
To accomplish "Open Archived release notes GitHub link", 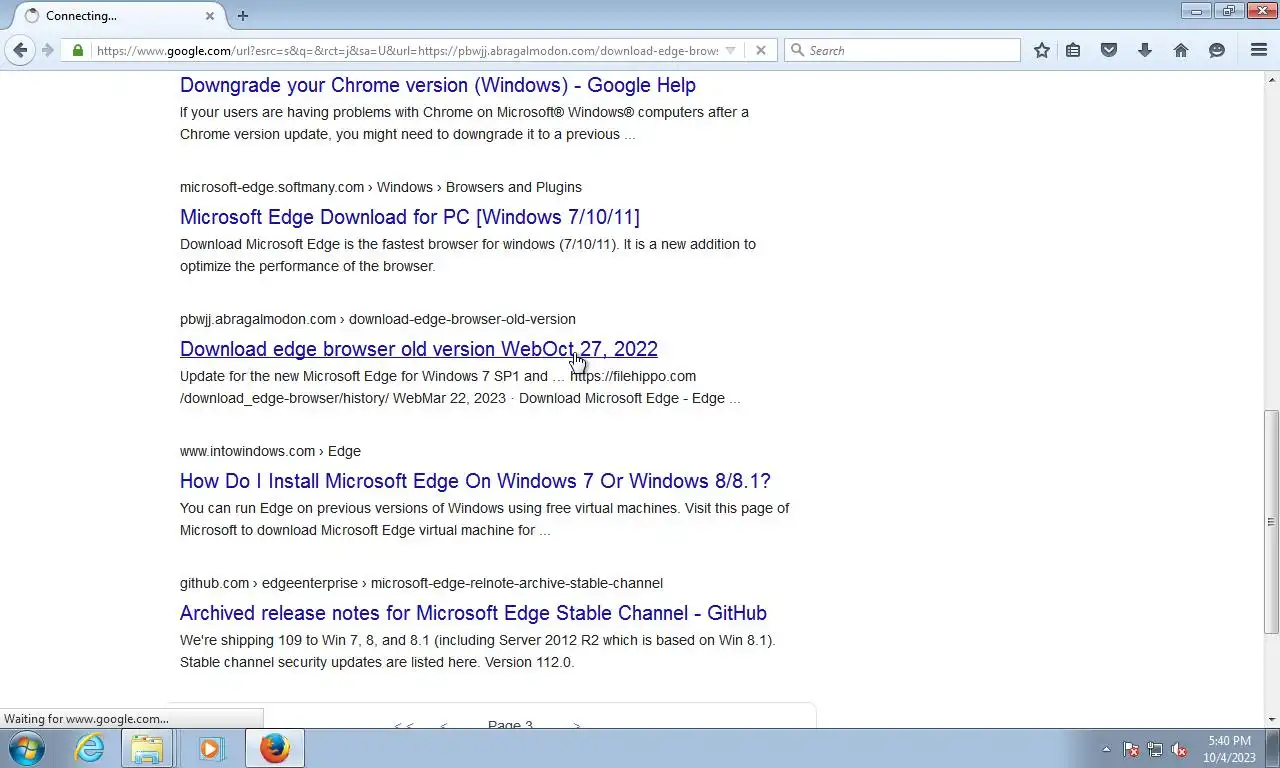I will click(473, 613).
